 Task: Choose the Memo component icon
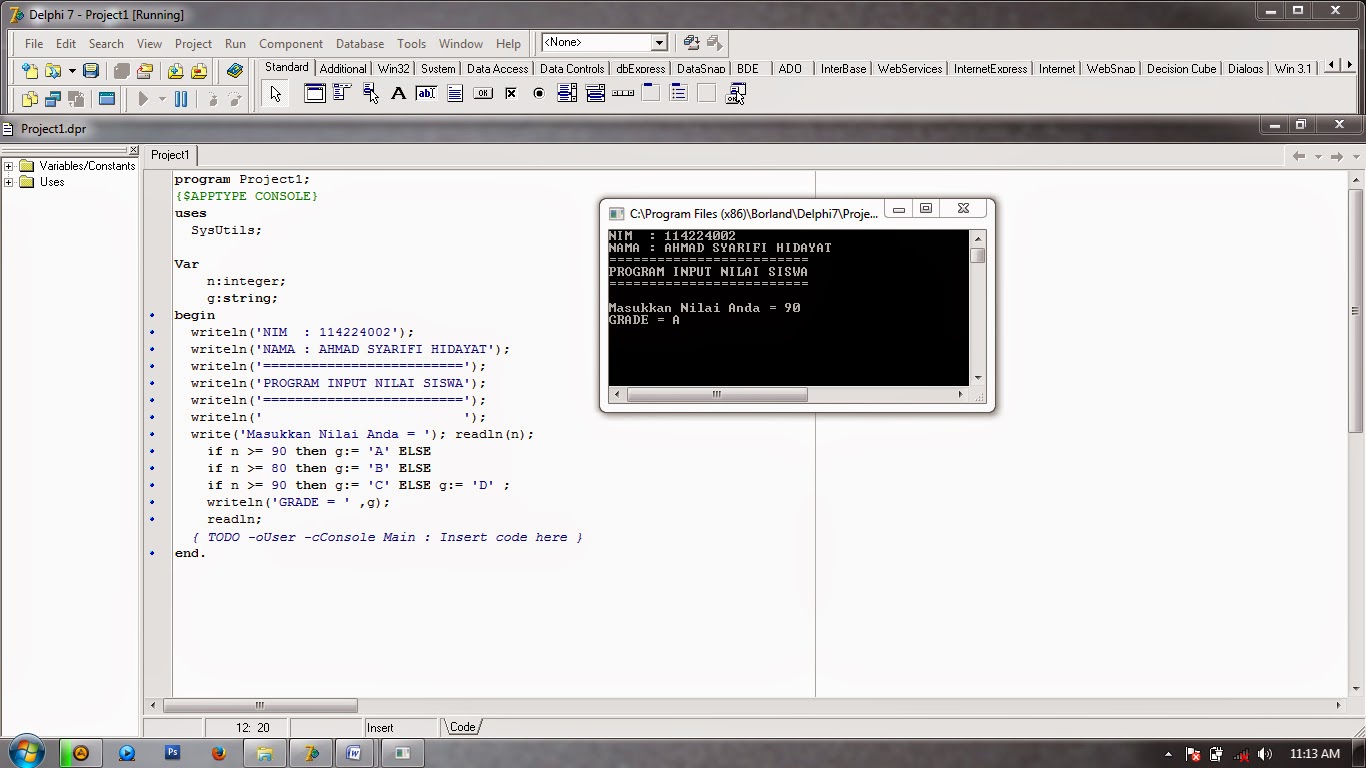pos(455,94)
